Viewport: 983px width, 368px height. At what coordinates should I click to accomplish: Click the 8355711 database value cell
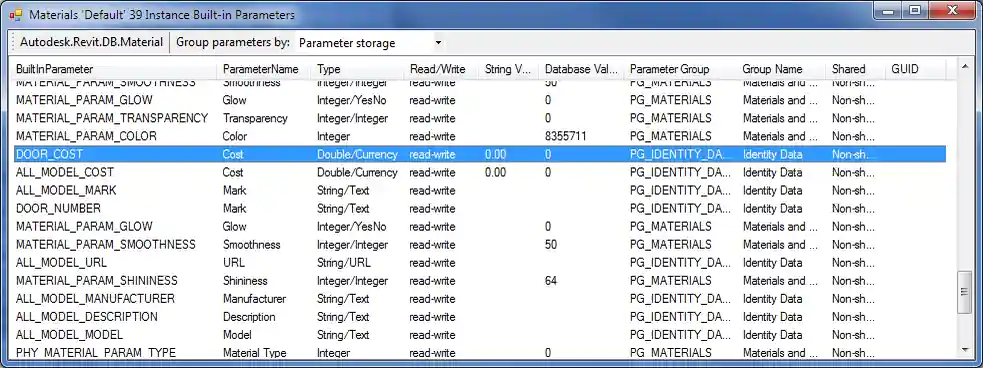(565, 136)
